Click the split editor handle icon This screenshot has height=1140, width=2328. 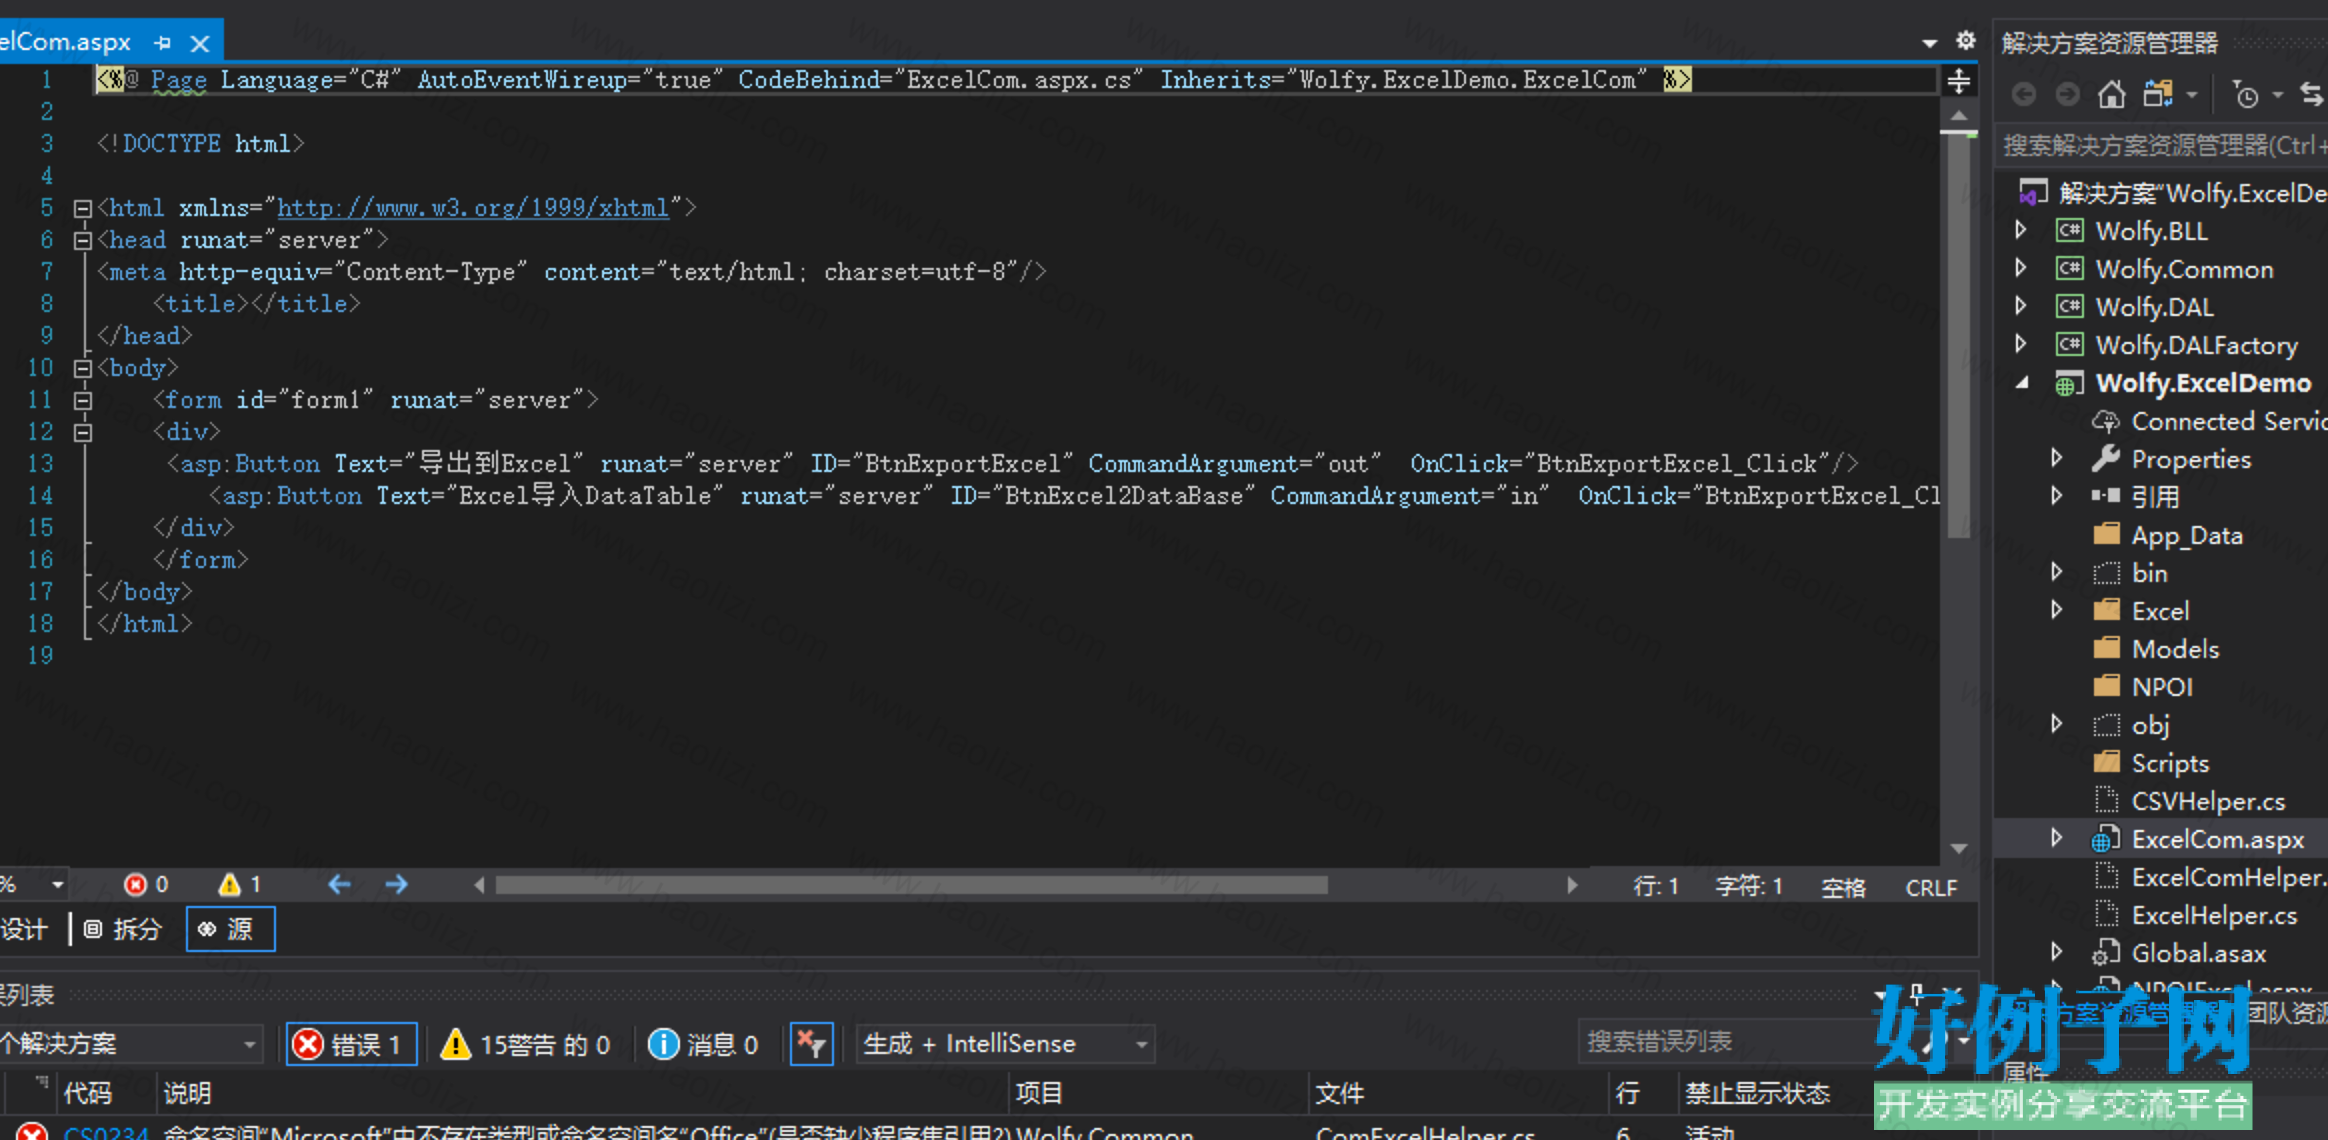[x=1958, y=81]
